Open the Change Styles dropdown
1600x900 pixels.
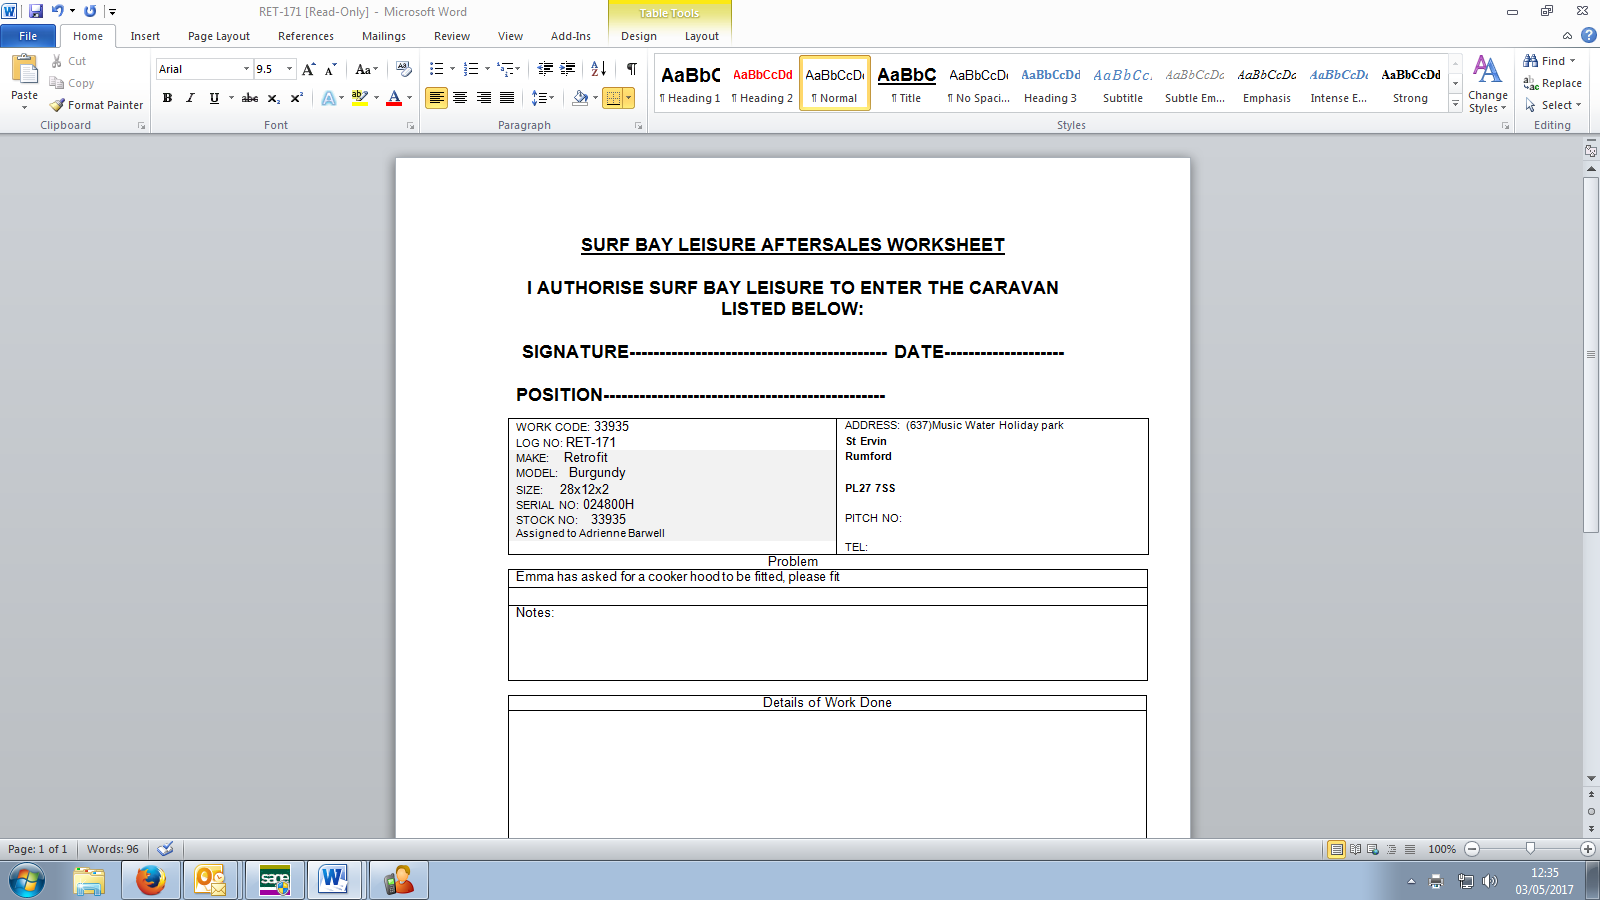(1488, 85)
